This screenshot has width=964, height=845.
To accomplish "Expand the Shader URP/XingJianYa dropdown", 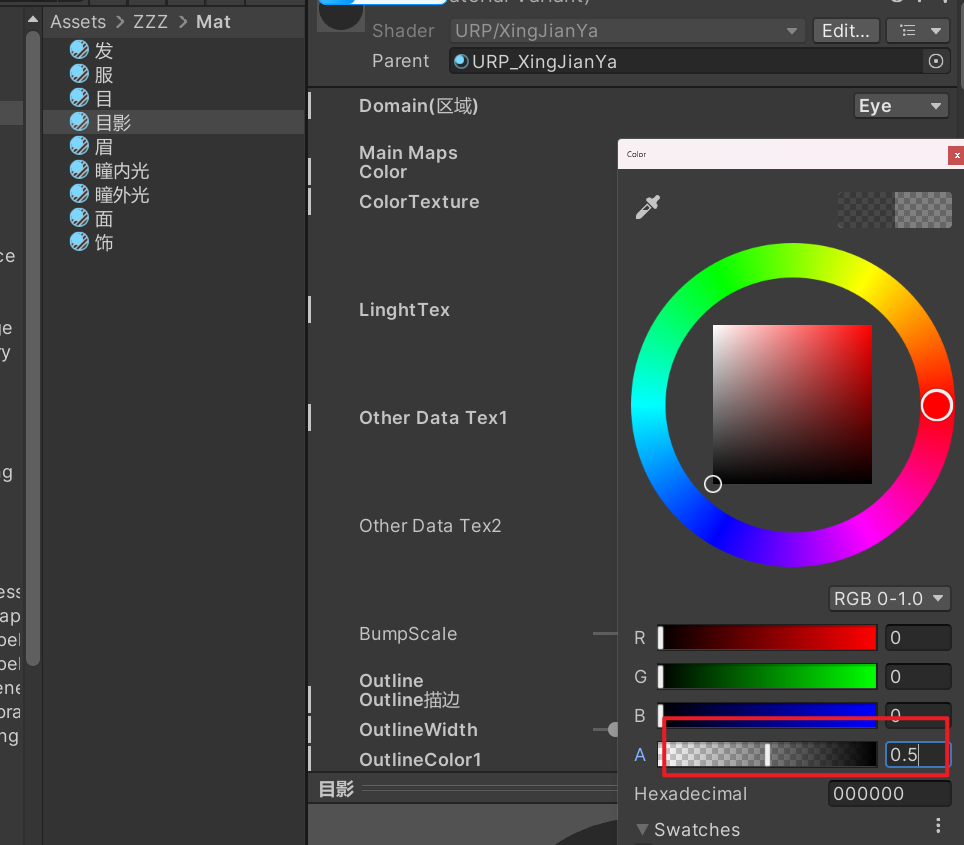I will point(625,31).
